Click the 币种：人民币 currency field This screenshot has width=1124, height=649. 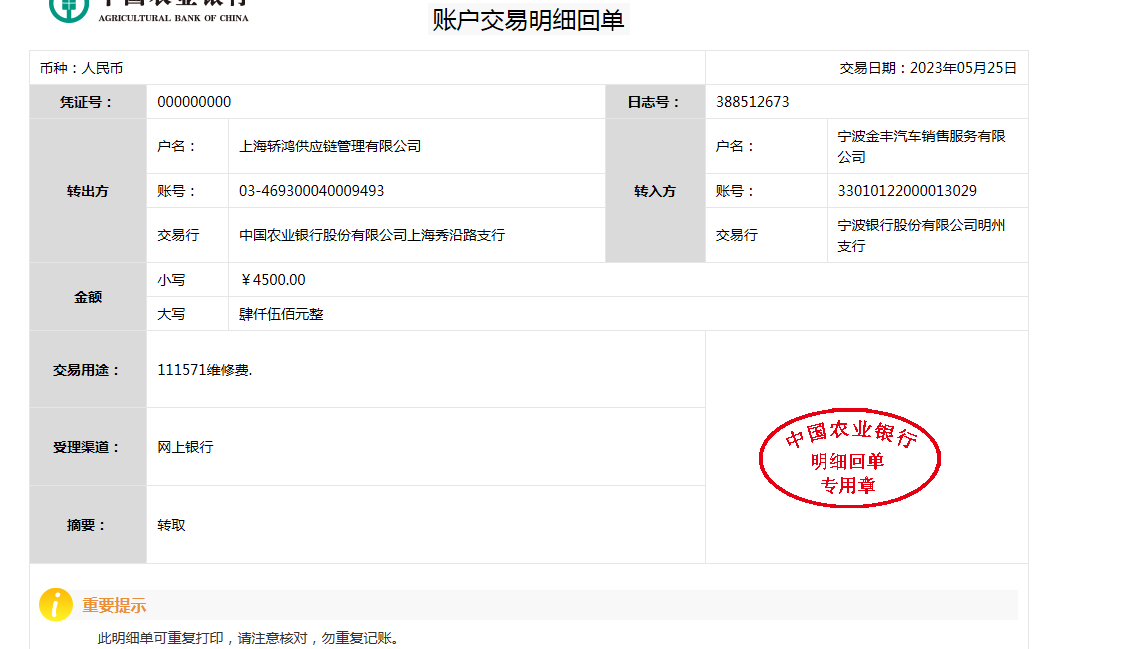pos(81,68)
